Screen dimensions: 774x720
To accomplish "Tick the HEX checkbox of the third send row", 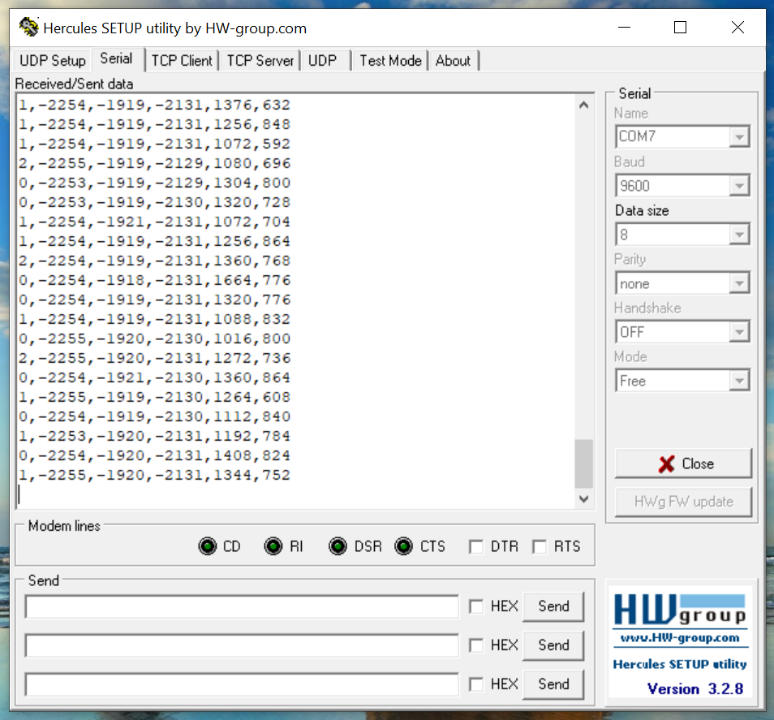I will pyautogui.click(x=476, y=684).
